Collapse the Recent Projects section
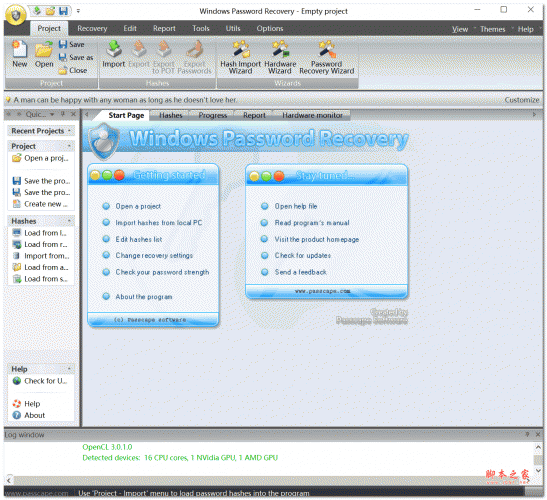The height and width of the screenshot is (500, 547). coord(69,131)
